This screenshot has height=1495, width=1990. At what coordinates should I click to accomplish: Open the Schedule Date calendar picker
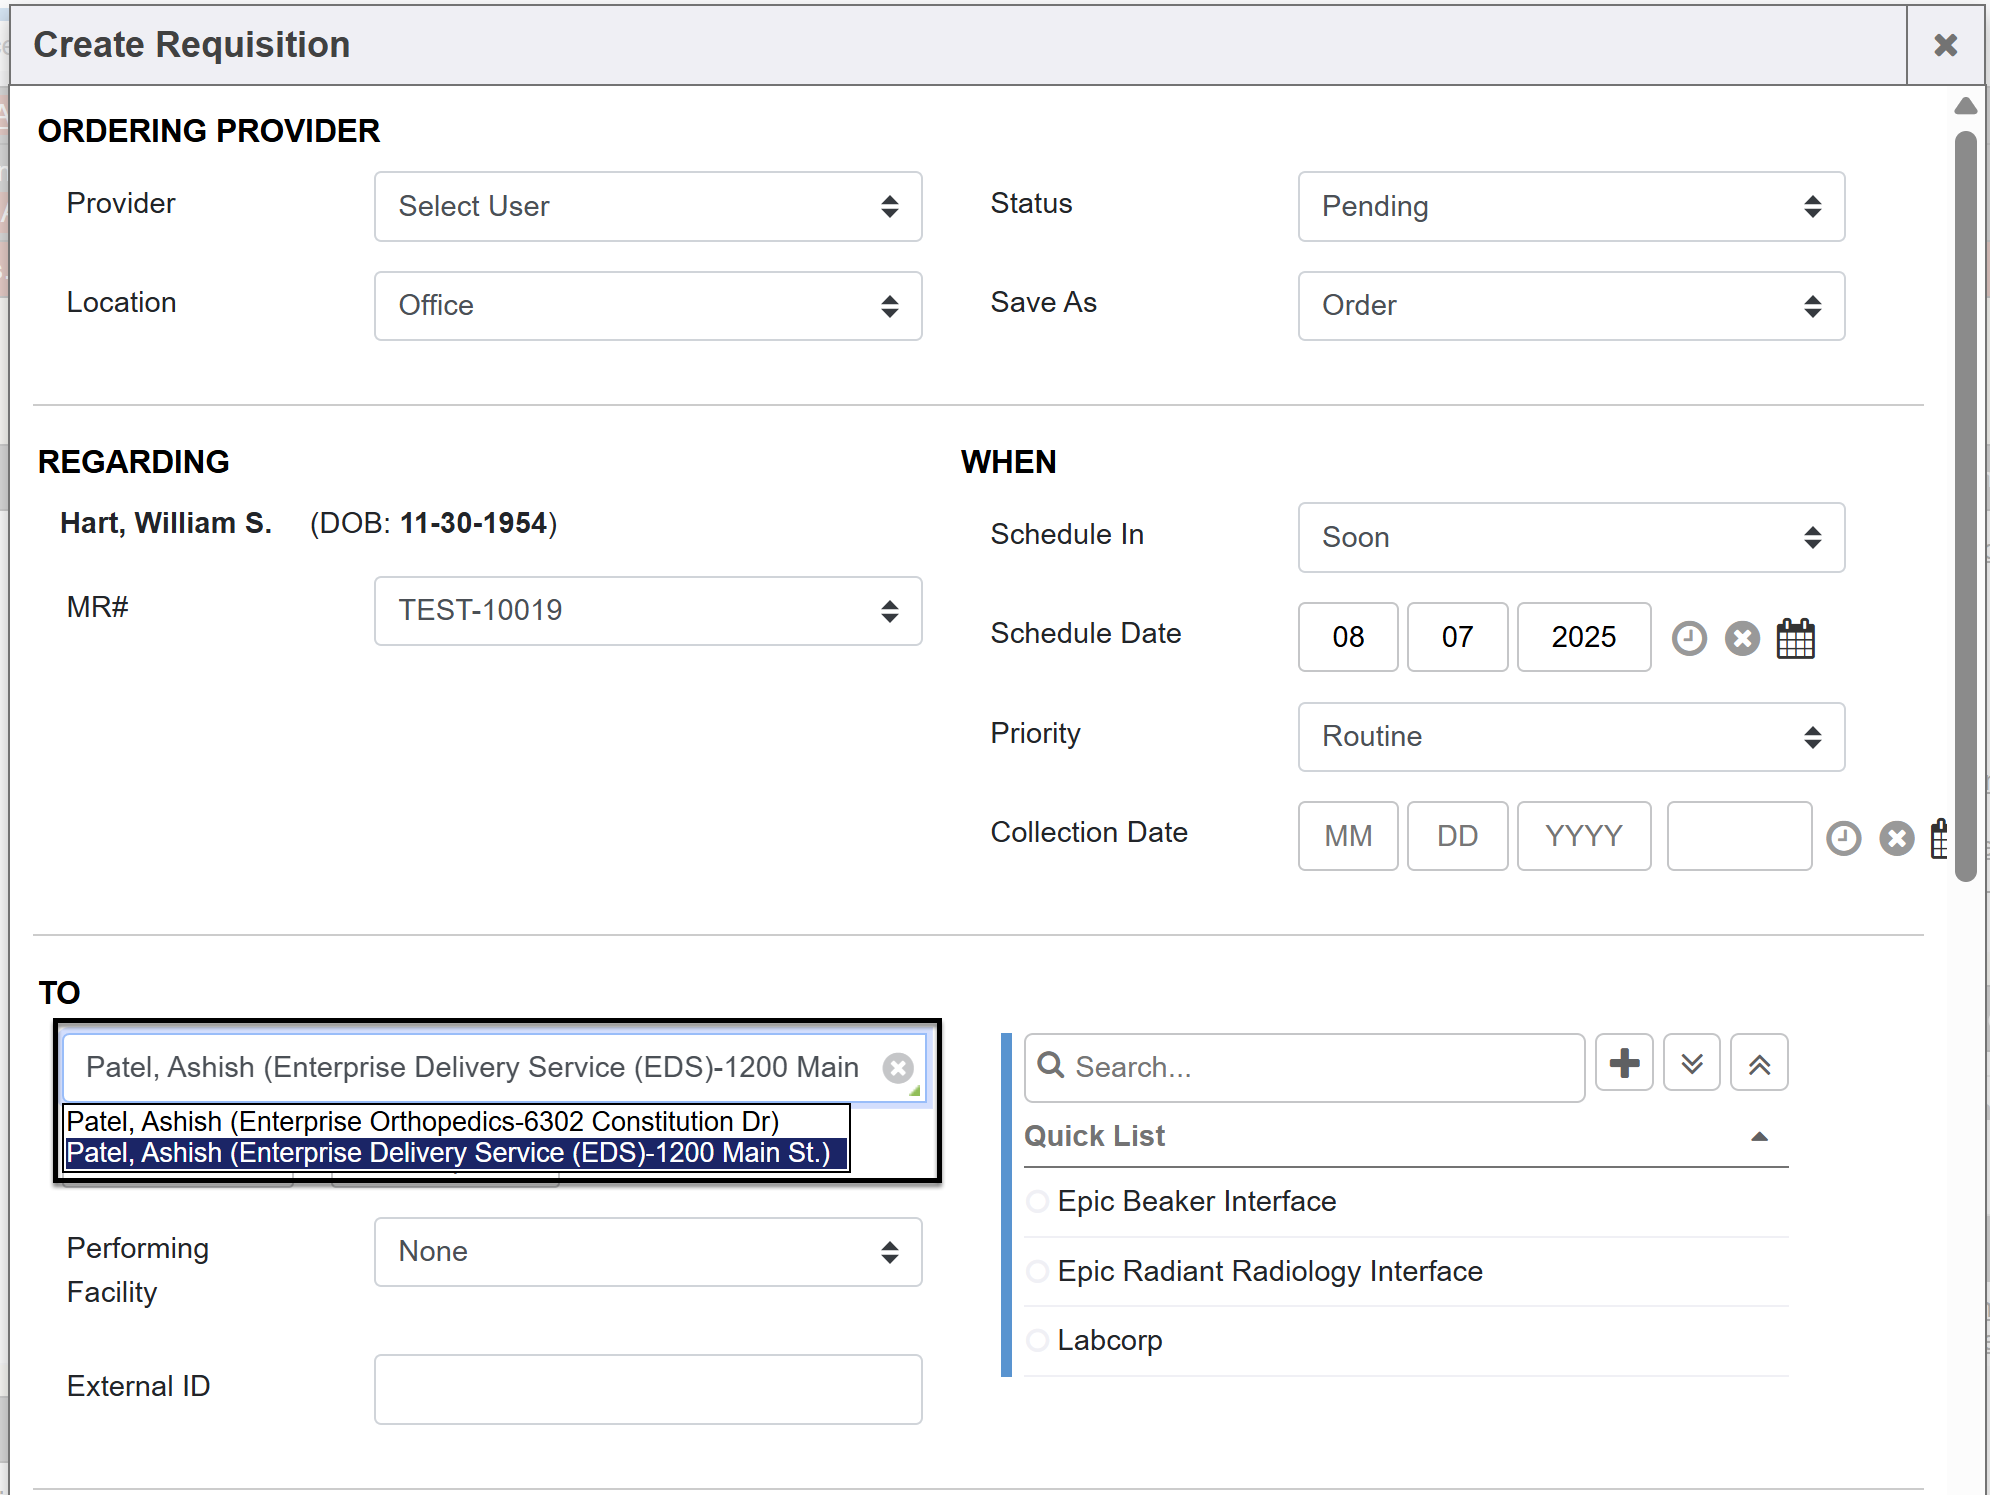point(1795,638)
